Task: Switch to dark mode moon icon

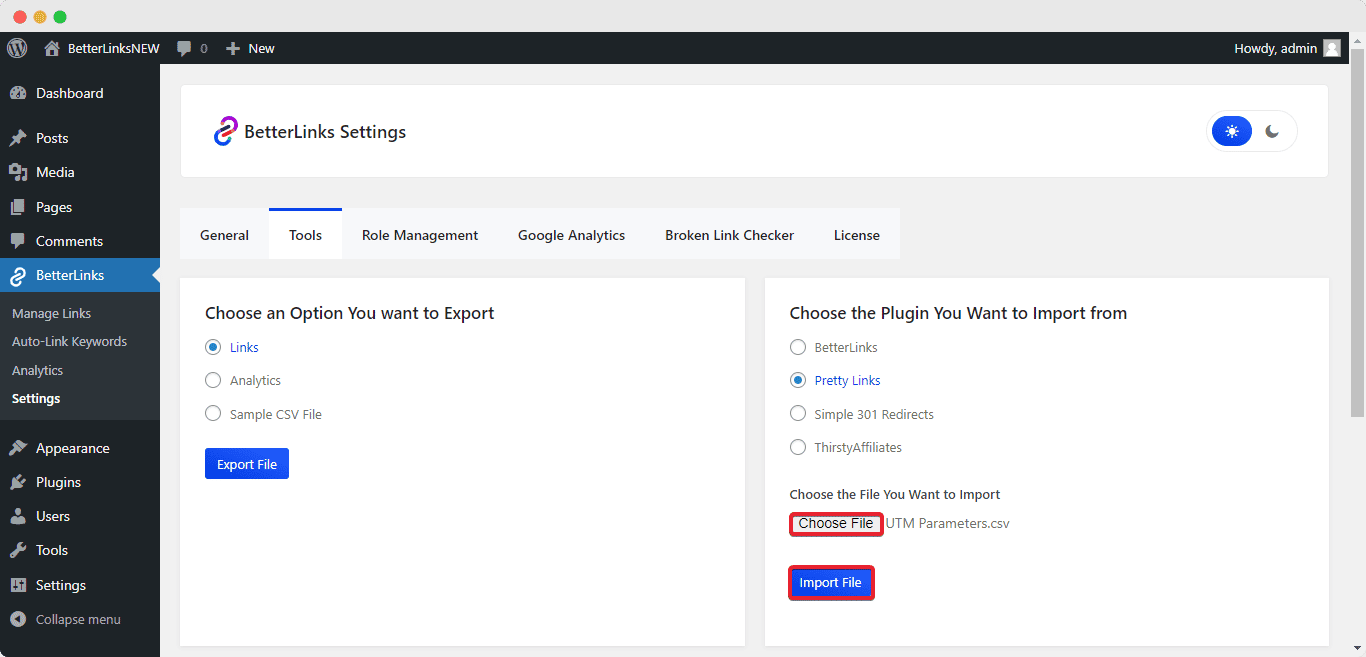Action: (1272, 131)
